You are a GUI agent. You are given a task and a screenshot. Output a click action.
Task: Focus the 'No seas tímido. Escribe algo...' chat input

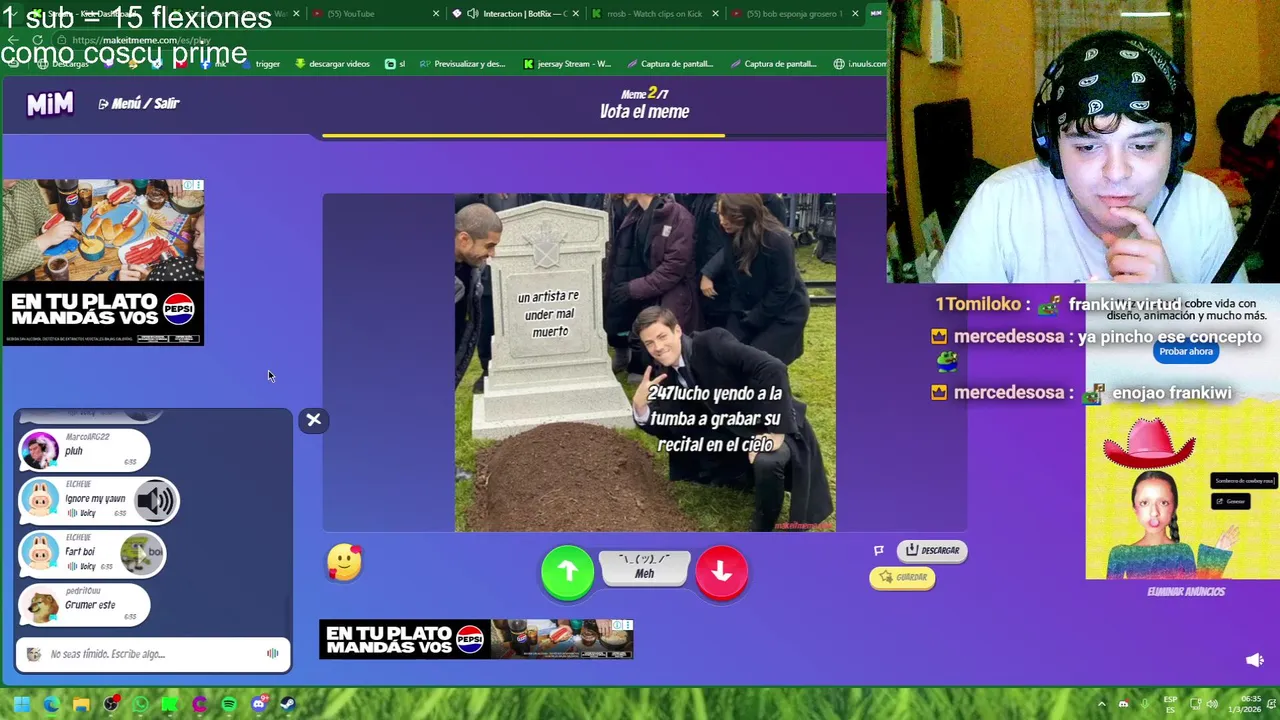(x=153, y=654)
